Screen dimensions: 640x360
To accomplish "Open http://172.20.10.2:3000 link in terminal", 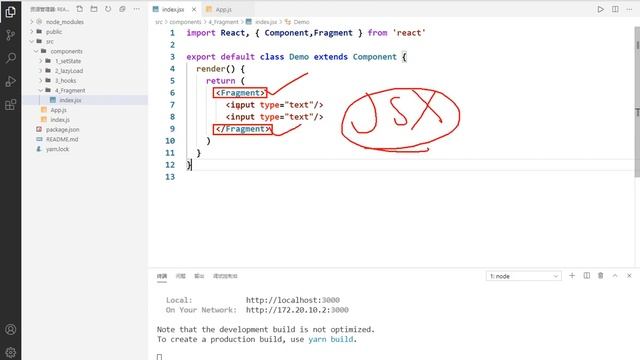I will pyautogui.click(x=297, y=310).
